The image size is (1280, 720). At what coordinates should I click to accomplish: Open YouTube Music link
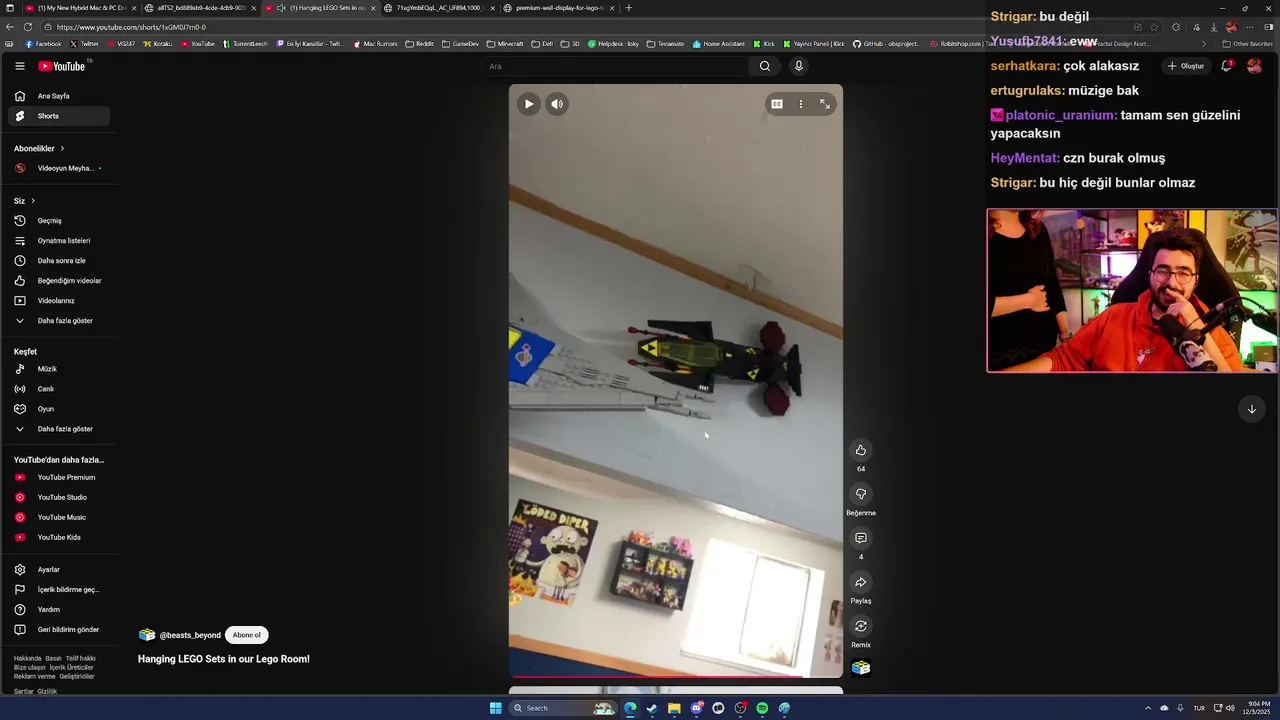pyautogui.click(x=59, y=517)
